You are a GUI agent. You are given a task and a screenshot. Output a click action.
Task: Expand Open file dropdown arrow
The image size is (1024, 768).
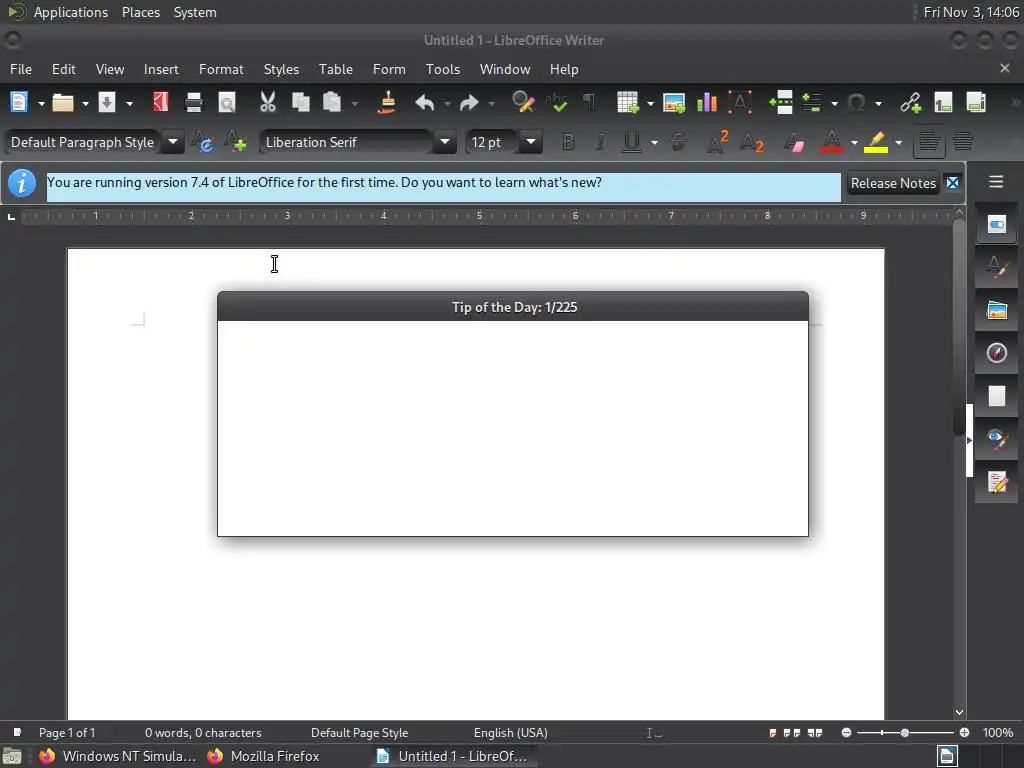tap(85, 103)
